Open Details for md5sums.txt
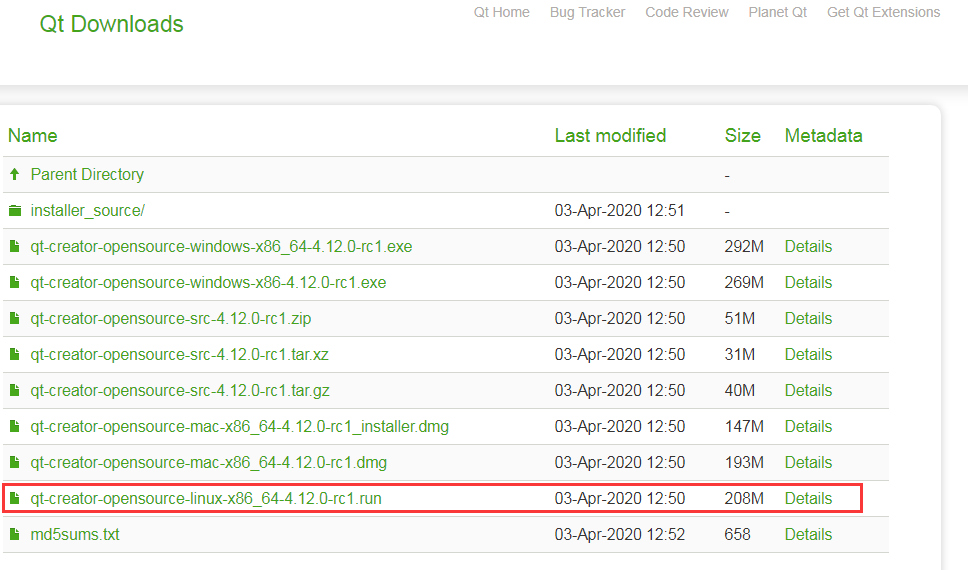Viewport: 968px width, 570px height. point(808,534)
